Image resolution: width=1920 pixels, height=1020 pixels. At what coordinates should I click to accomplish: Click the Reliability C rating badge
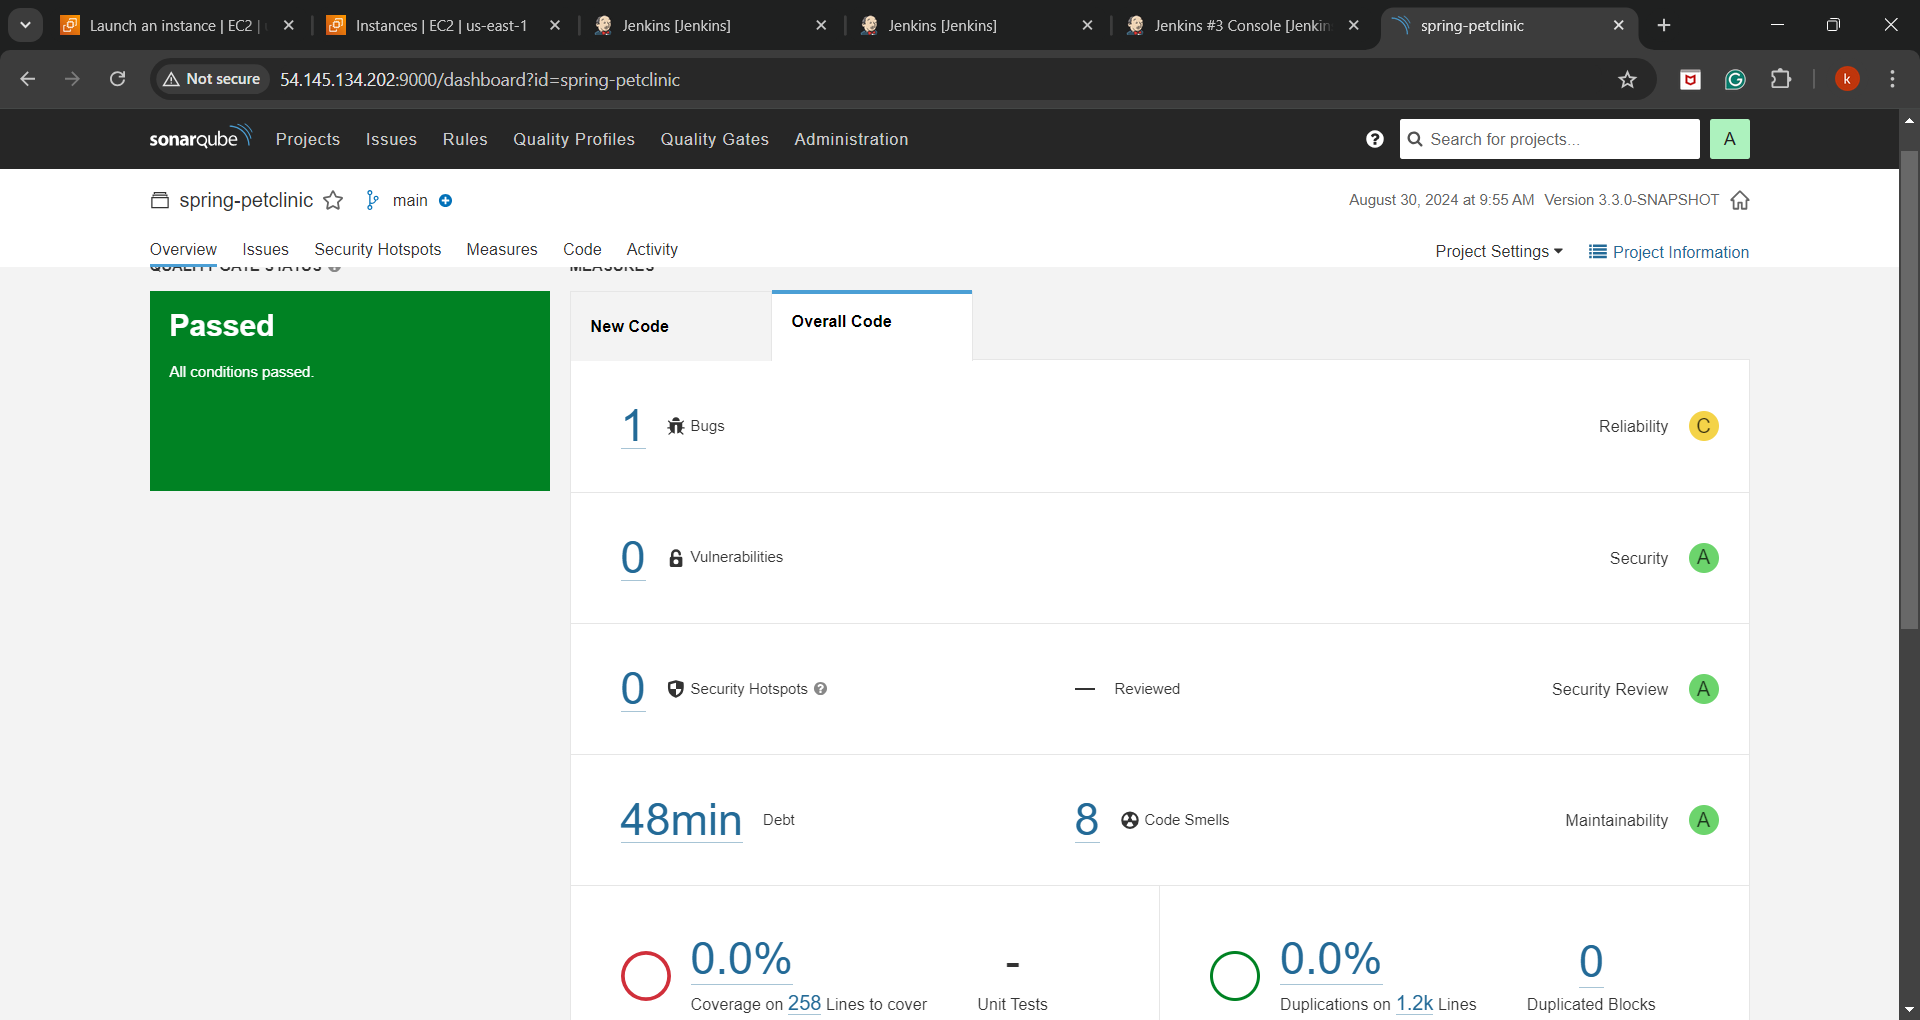1703,426
